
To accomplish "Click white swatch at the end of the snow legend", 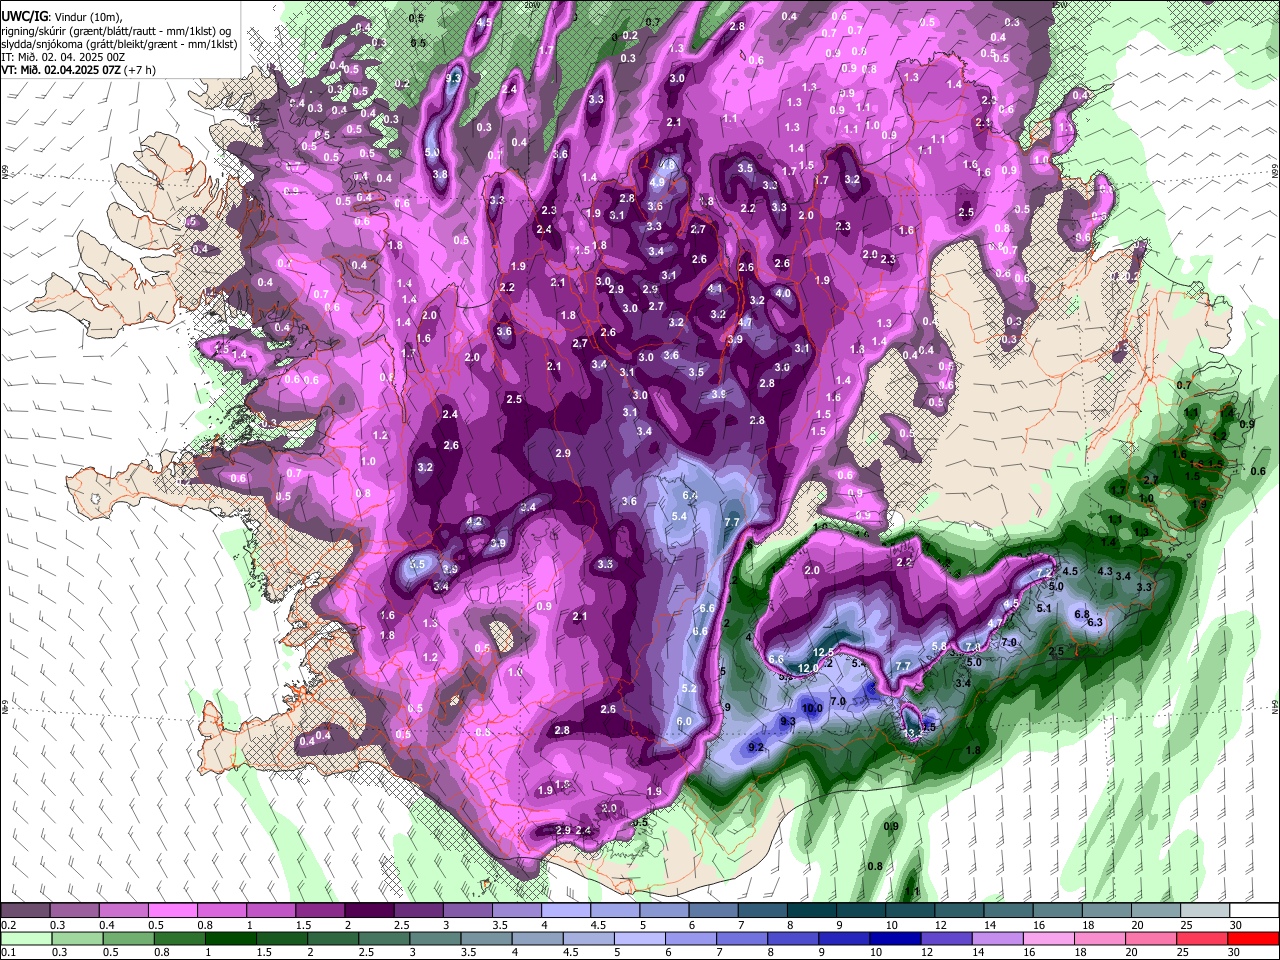I will point(1253,911).
